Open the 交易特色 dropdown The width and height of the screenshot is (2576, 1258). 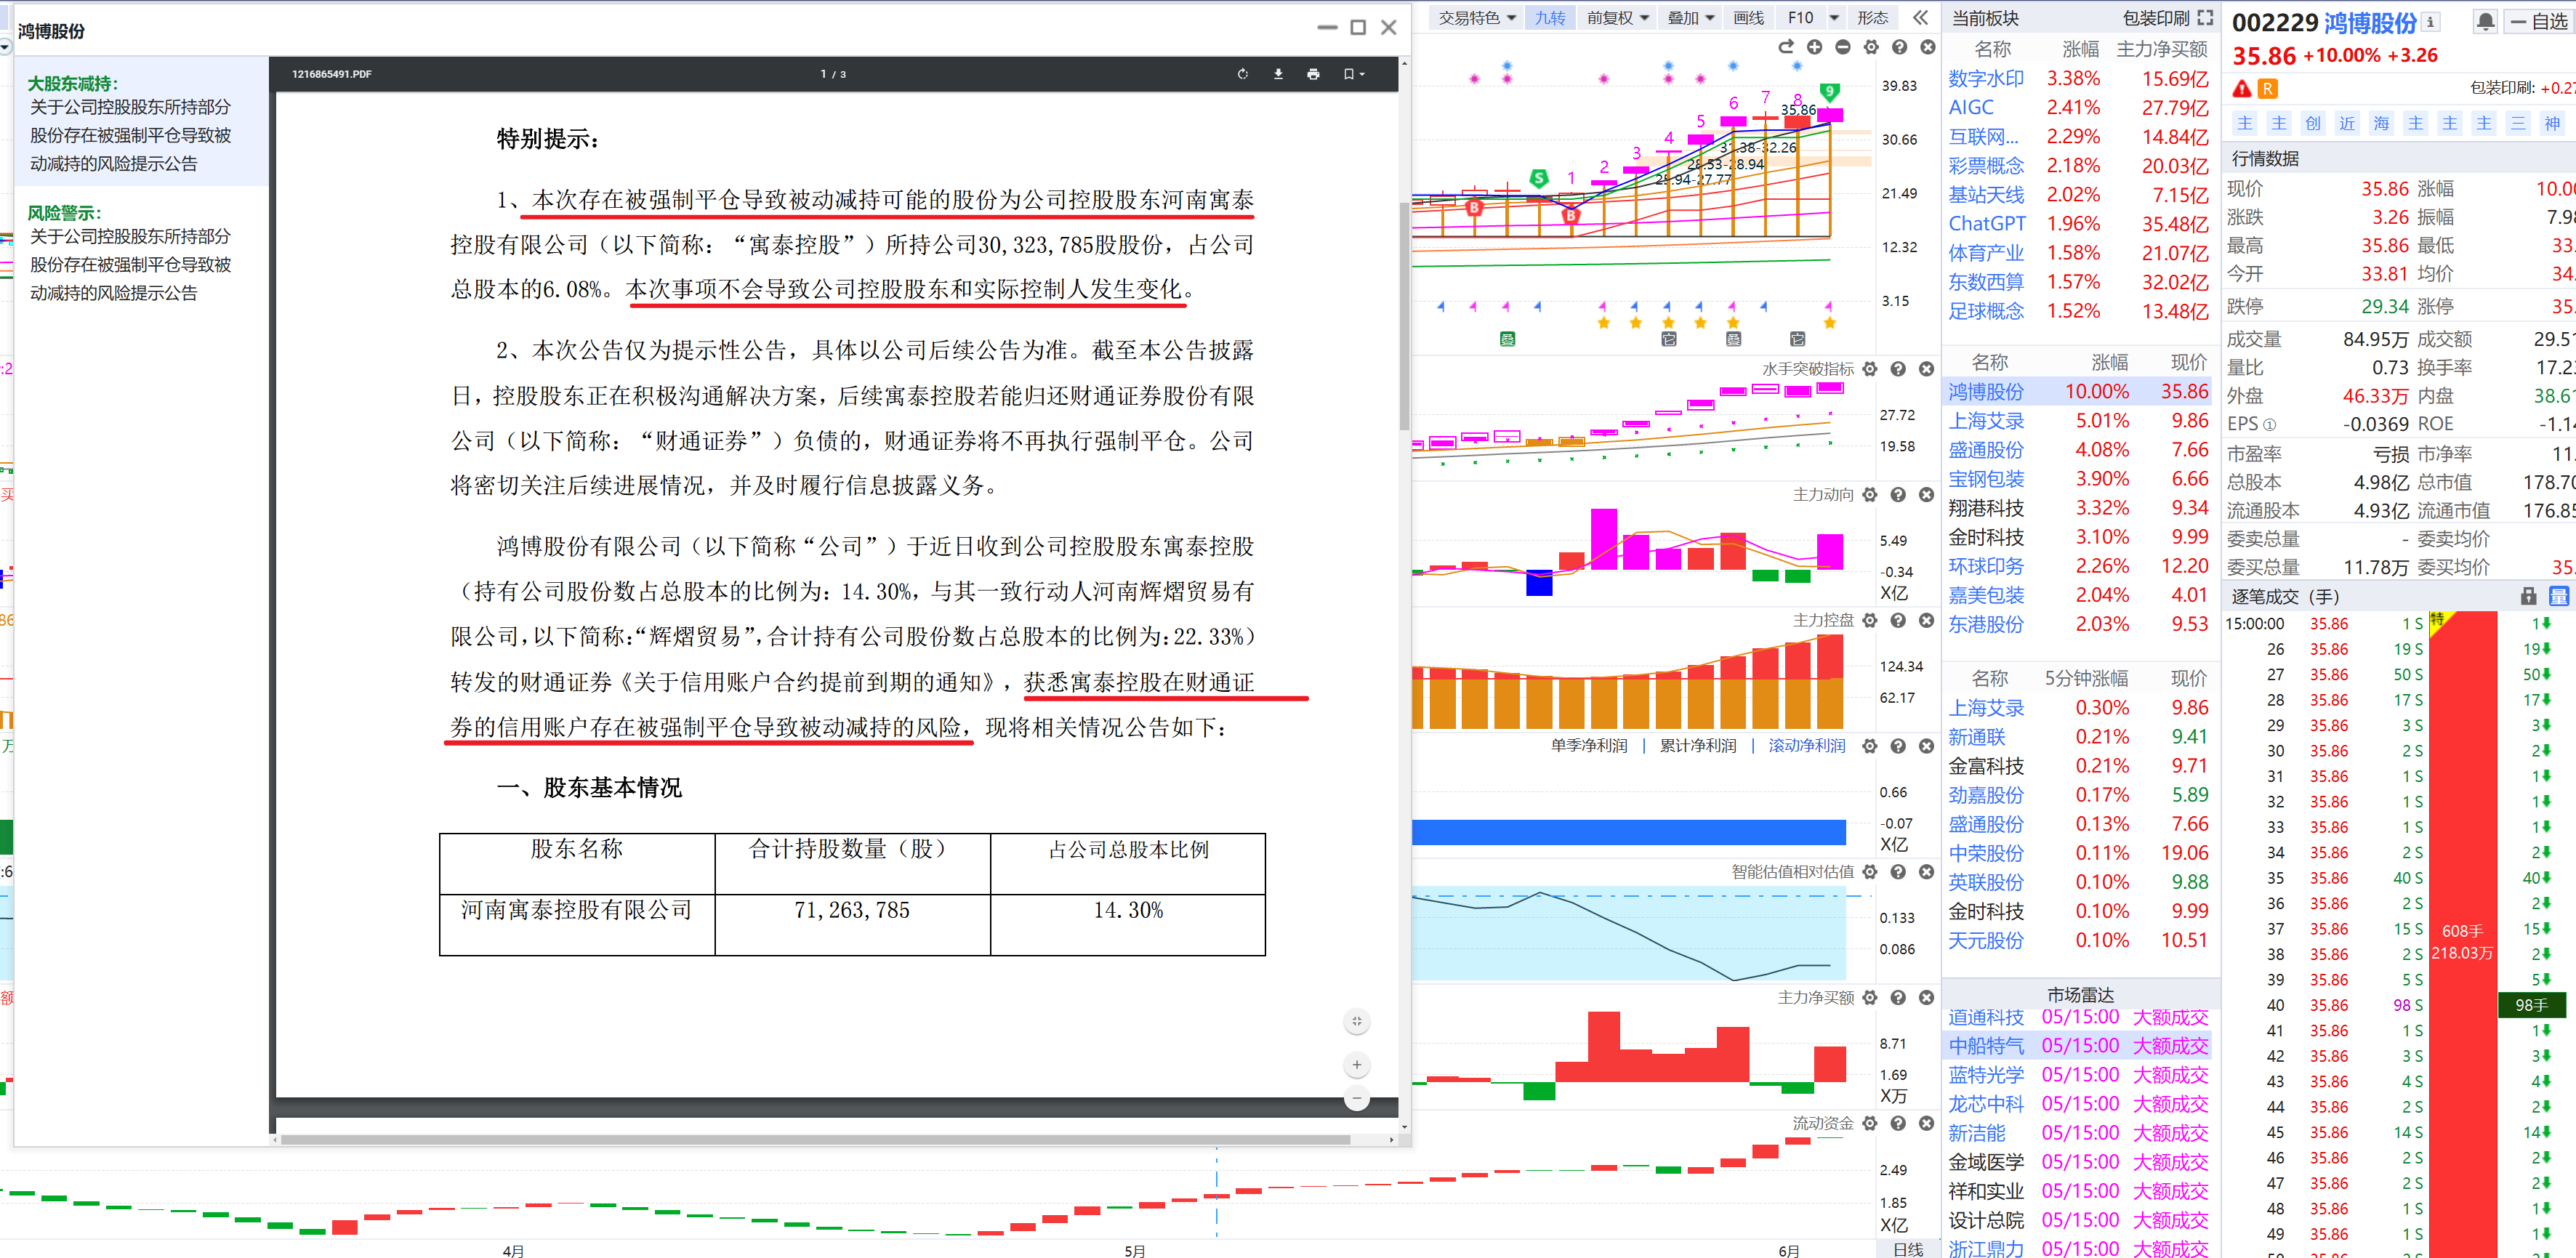1477,18
